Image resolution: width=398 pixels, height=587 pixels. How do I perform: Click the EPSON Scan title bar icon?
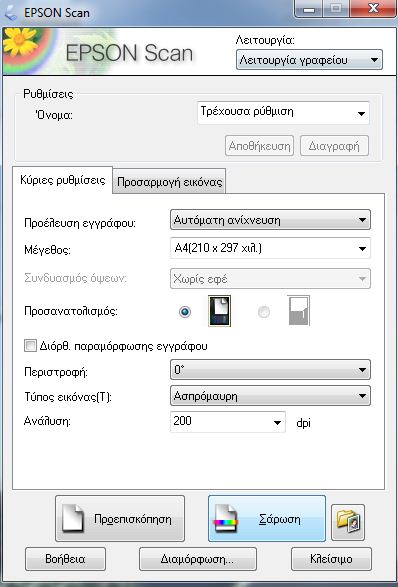coord(11,12)
